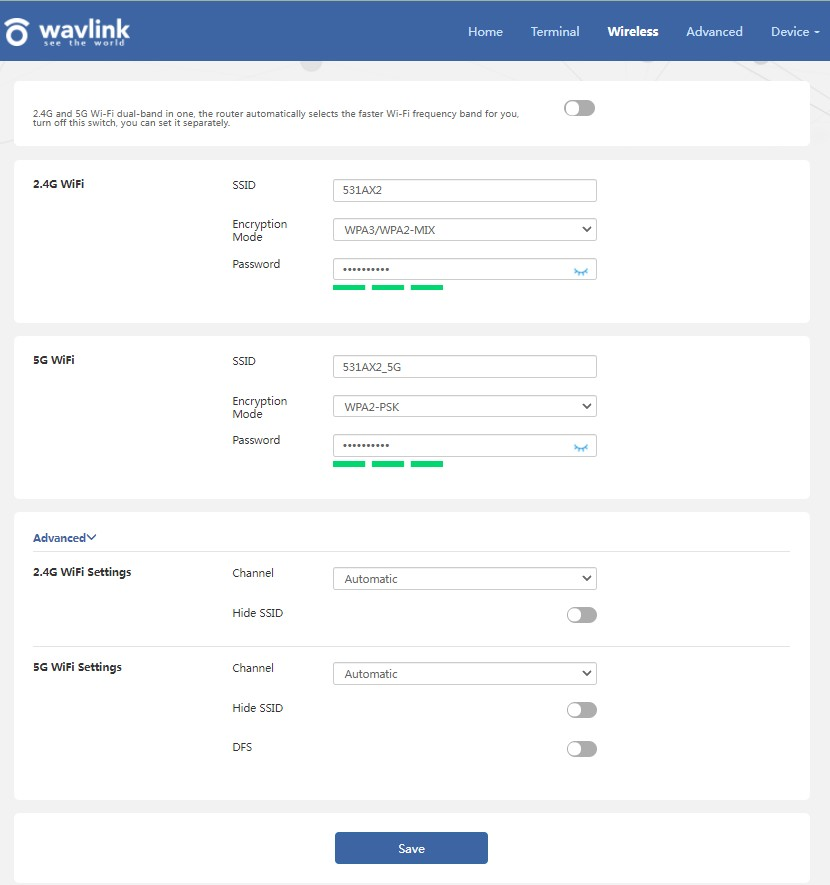
Task: Open the 2.4G Encryption Mode dropdown
Action: click(464, 230)
